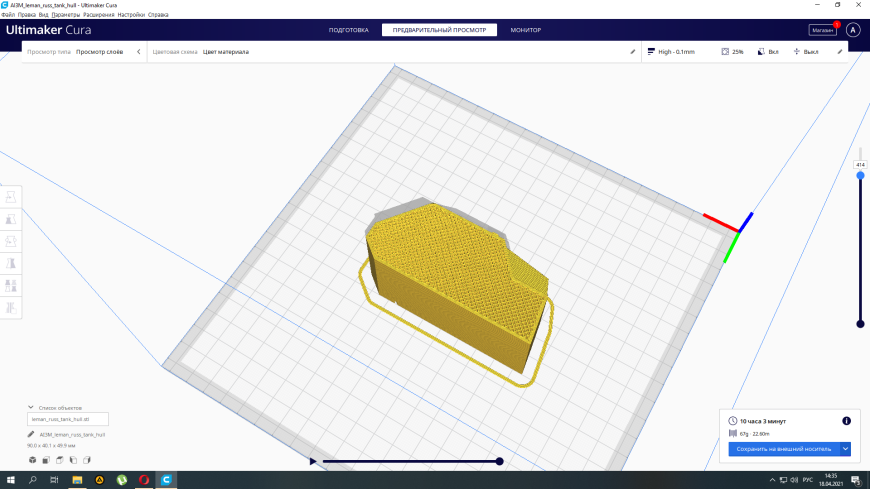Image resolution: width=870 pixels, height=489 pixels.
Task: Select the Move tool in left toolbar
Action: click(x=11, y=197)
